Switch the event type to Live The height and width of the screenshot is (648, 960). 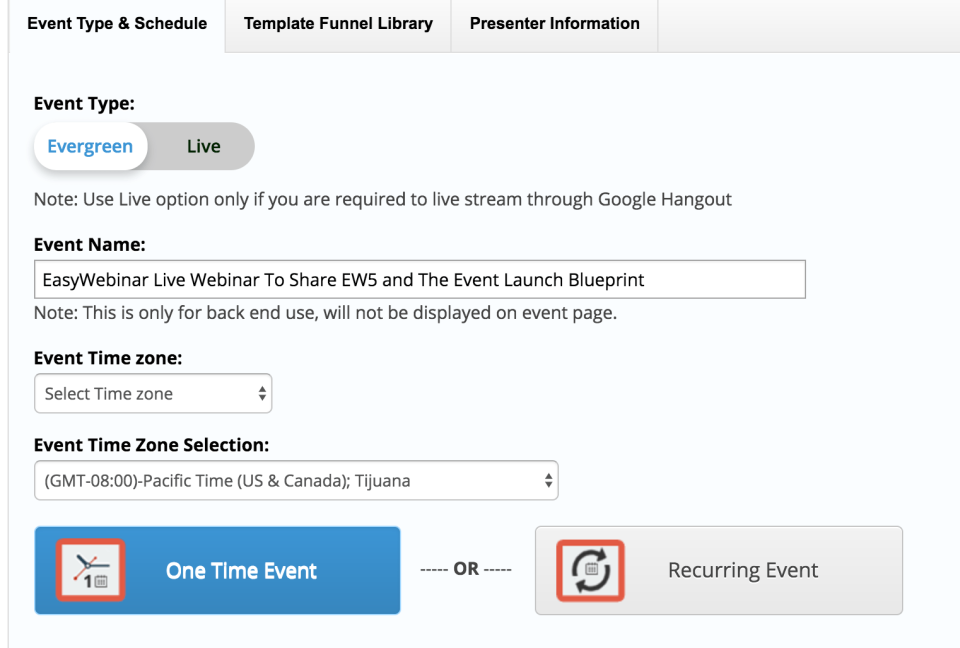[x=203, y=146]
